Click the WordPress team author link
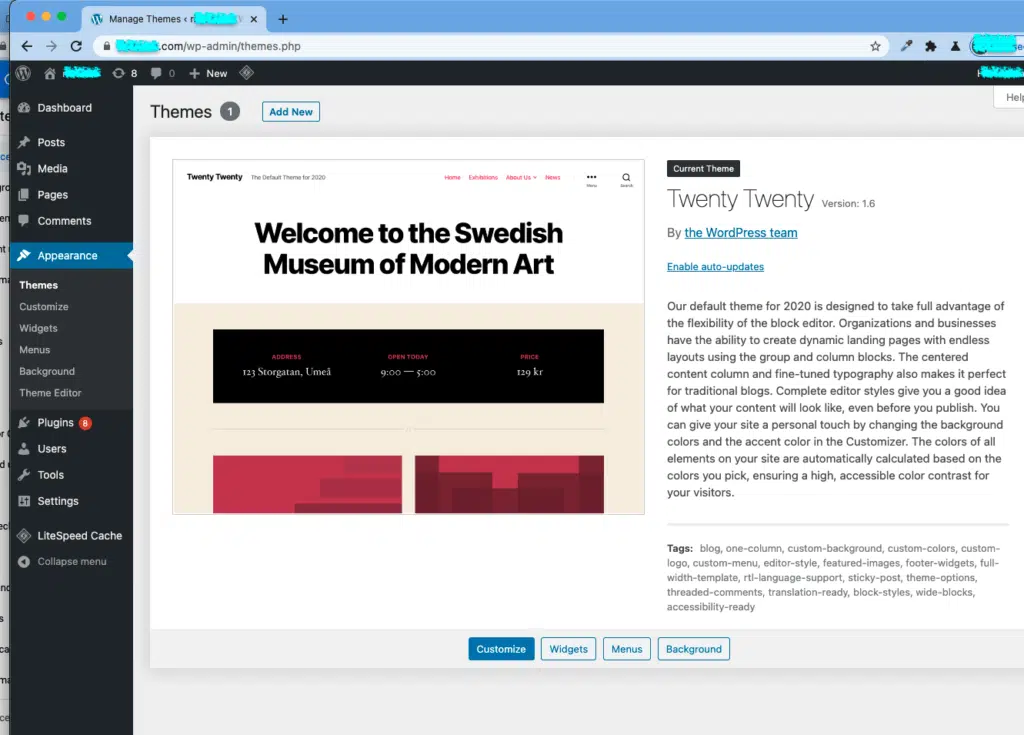1024x735 pixels. pyautogui.click(x=741, y=233)
